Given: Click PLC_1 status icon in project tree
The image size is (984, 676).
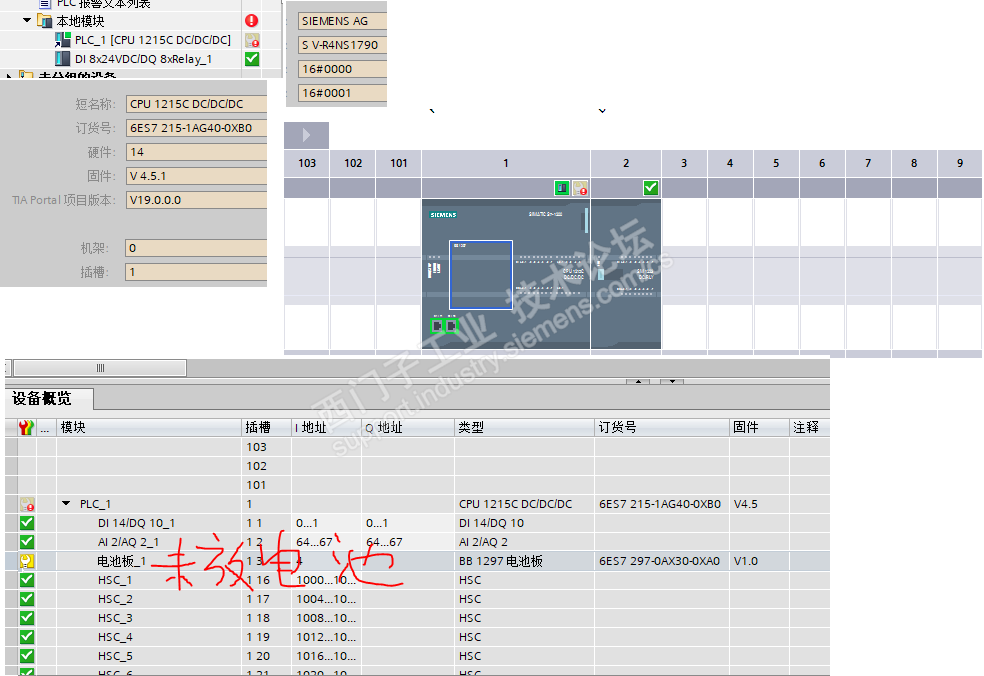Looking at the screenshot, I should coord(252,40).
